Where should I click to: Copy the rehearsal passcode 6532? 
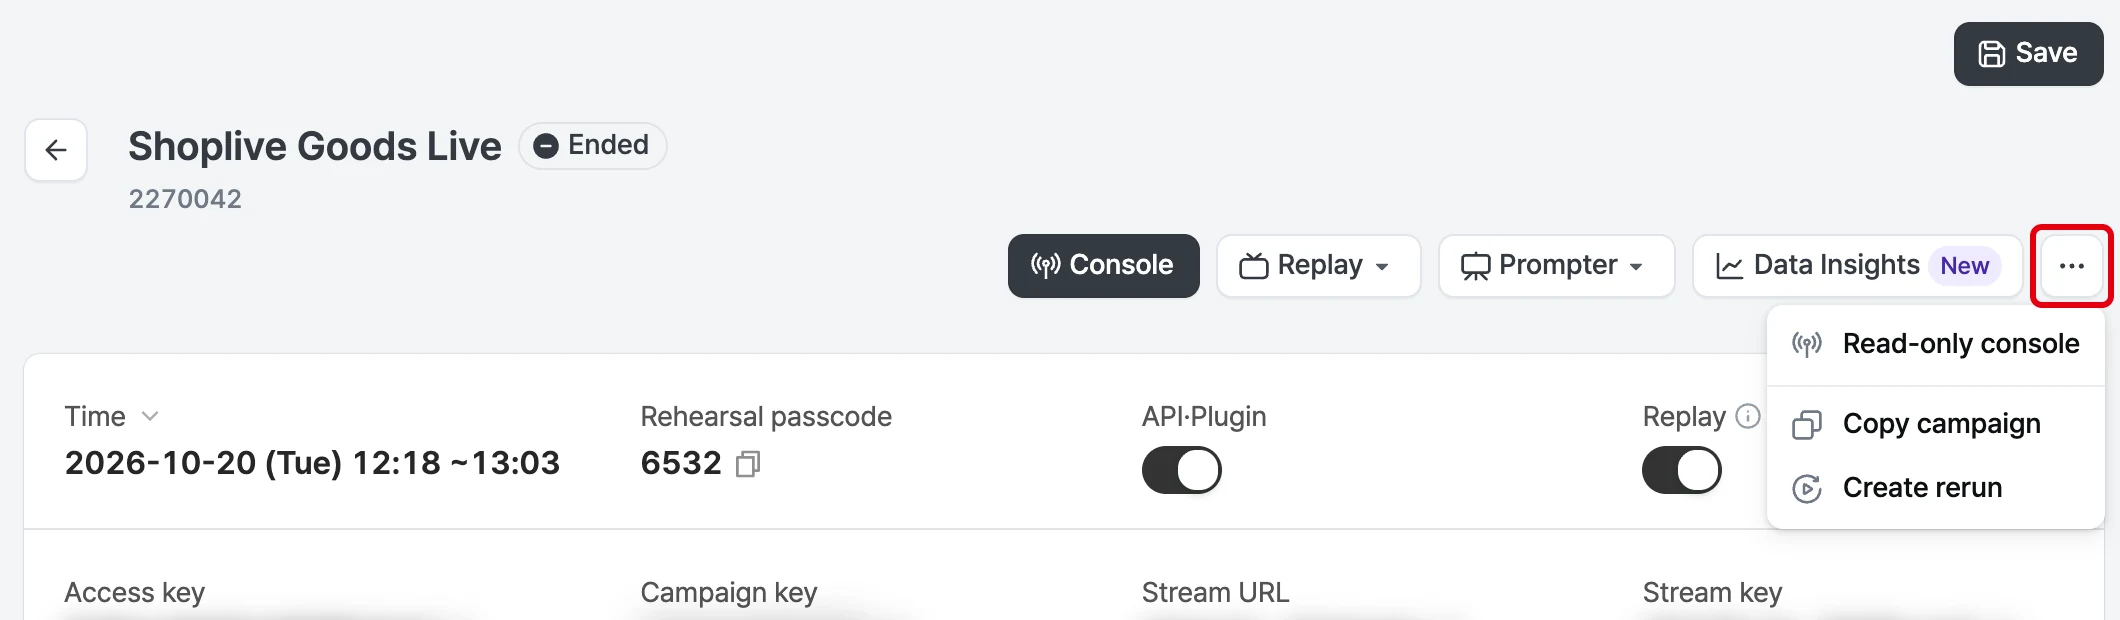point(748,464)
